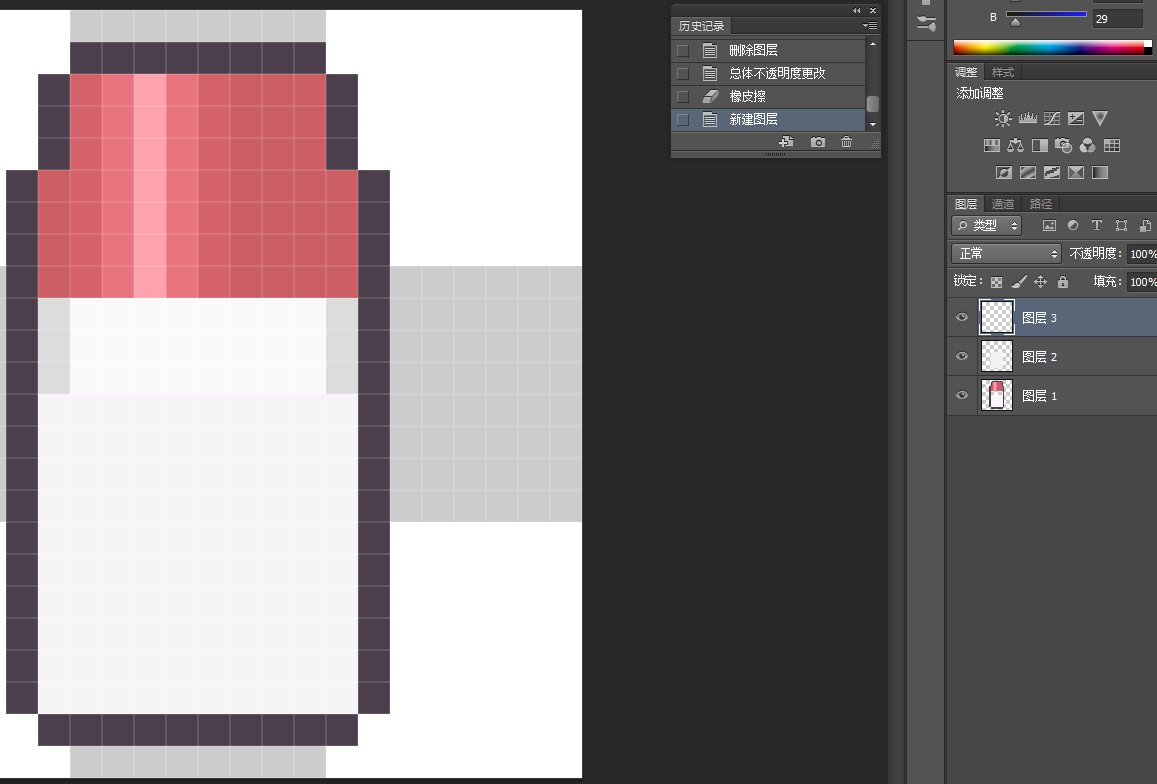The width and height of the screenshot is (1157, 784).
Task: Hide layer 图层 2 via eye icon
Action: tap(962, 357)
